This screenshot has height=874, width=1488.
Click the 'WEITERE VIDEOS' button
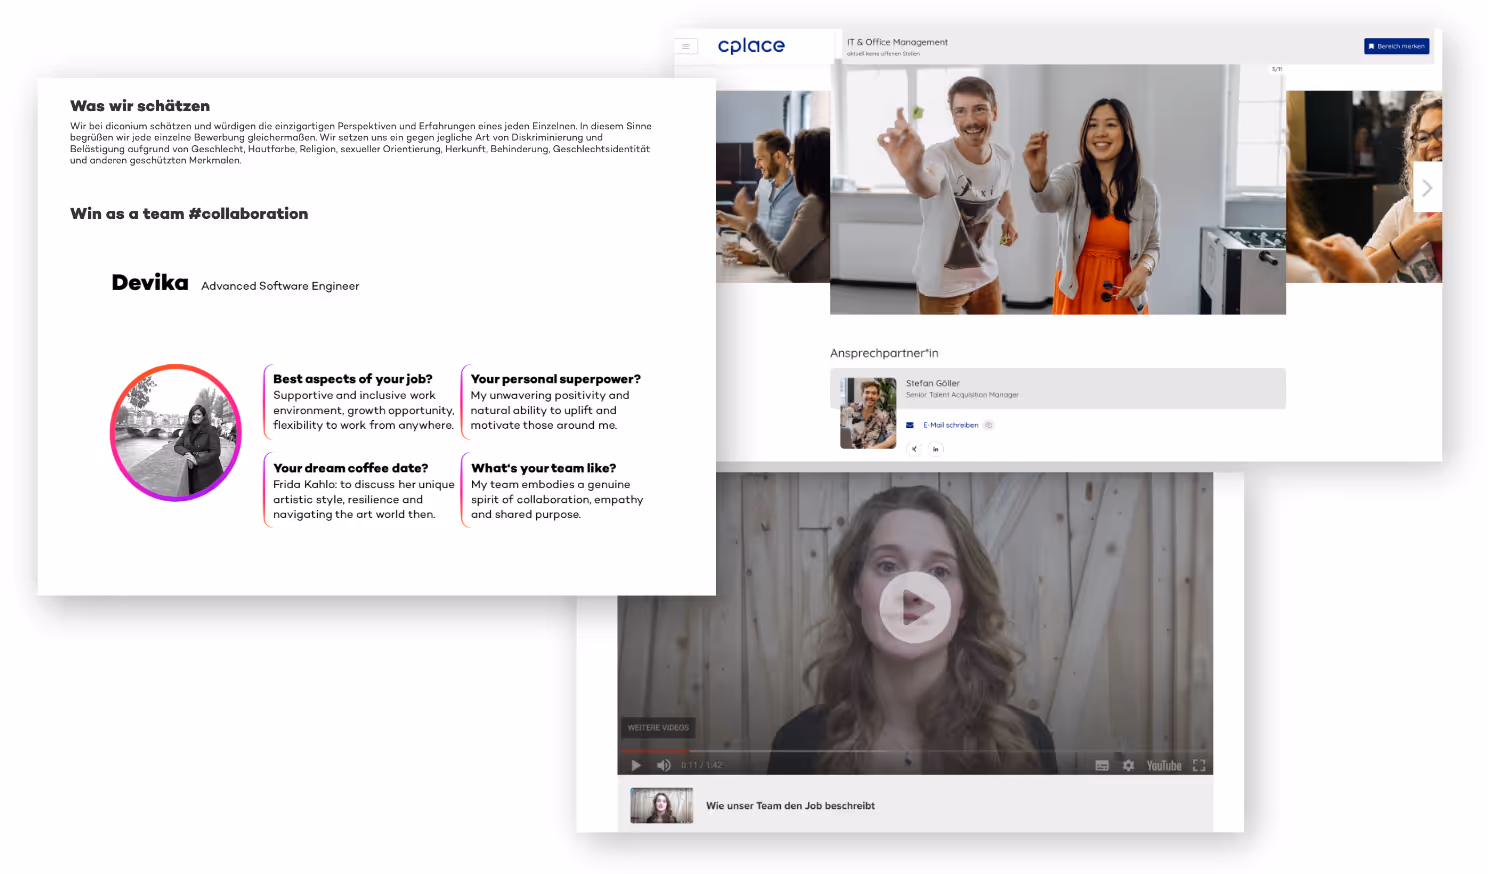click(x=658, y=728)
